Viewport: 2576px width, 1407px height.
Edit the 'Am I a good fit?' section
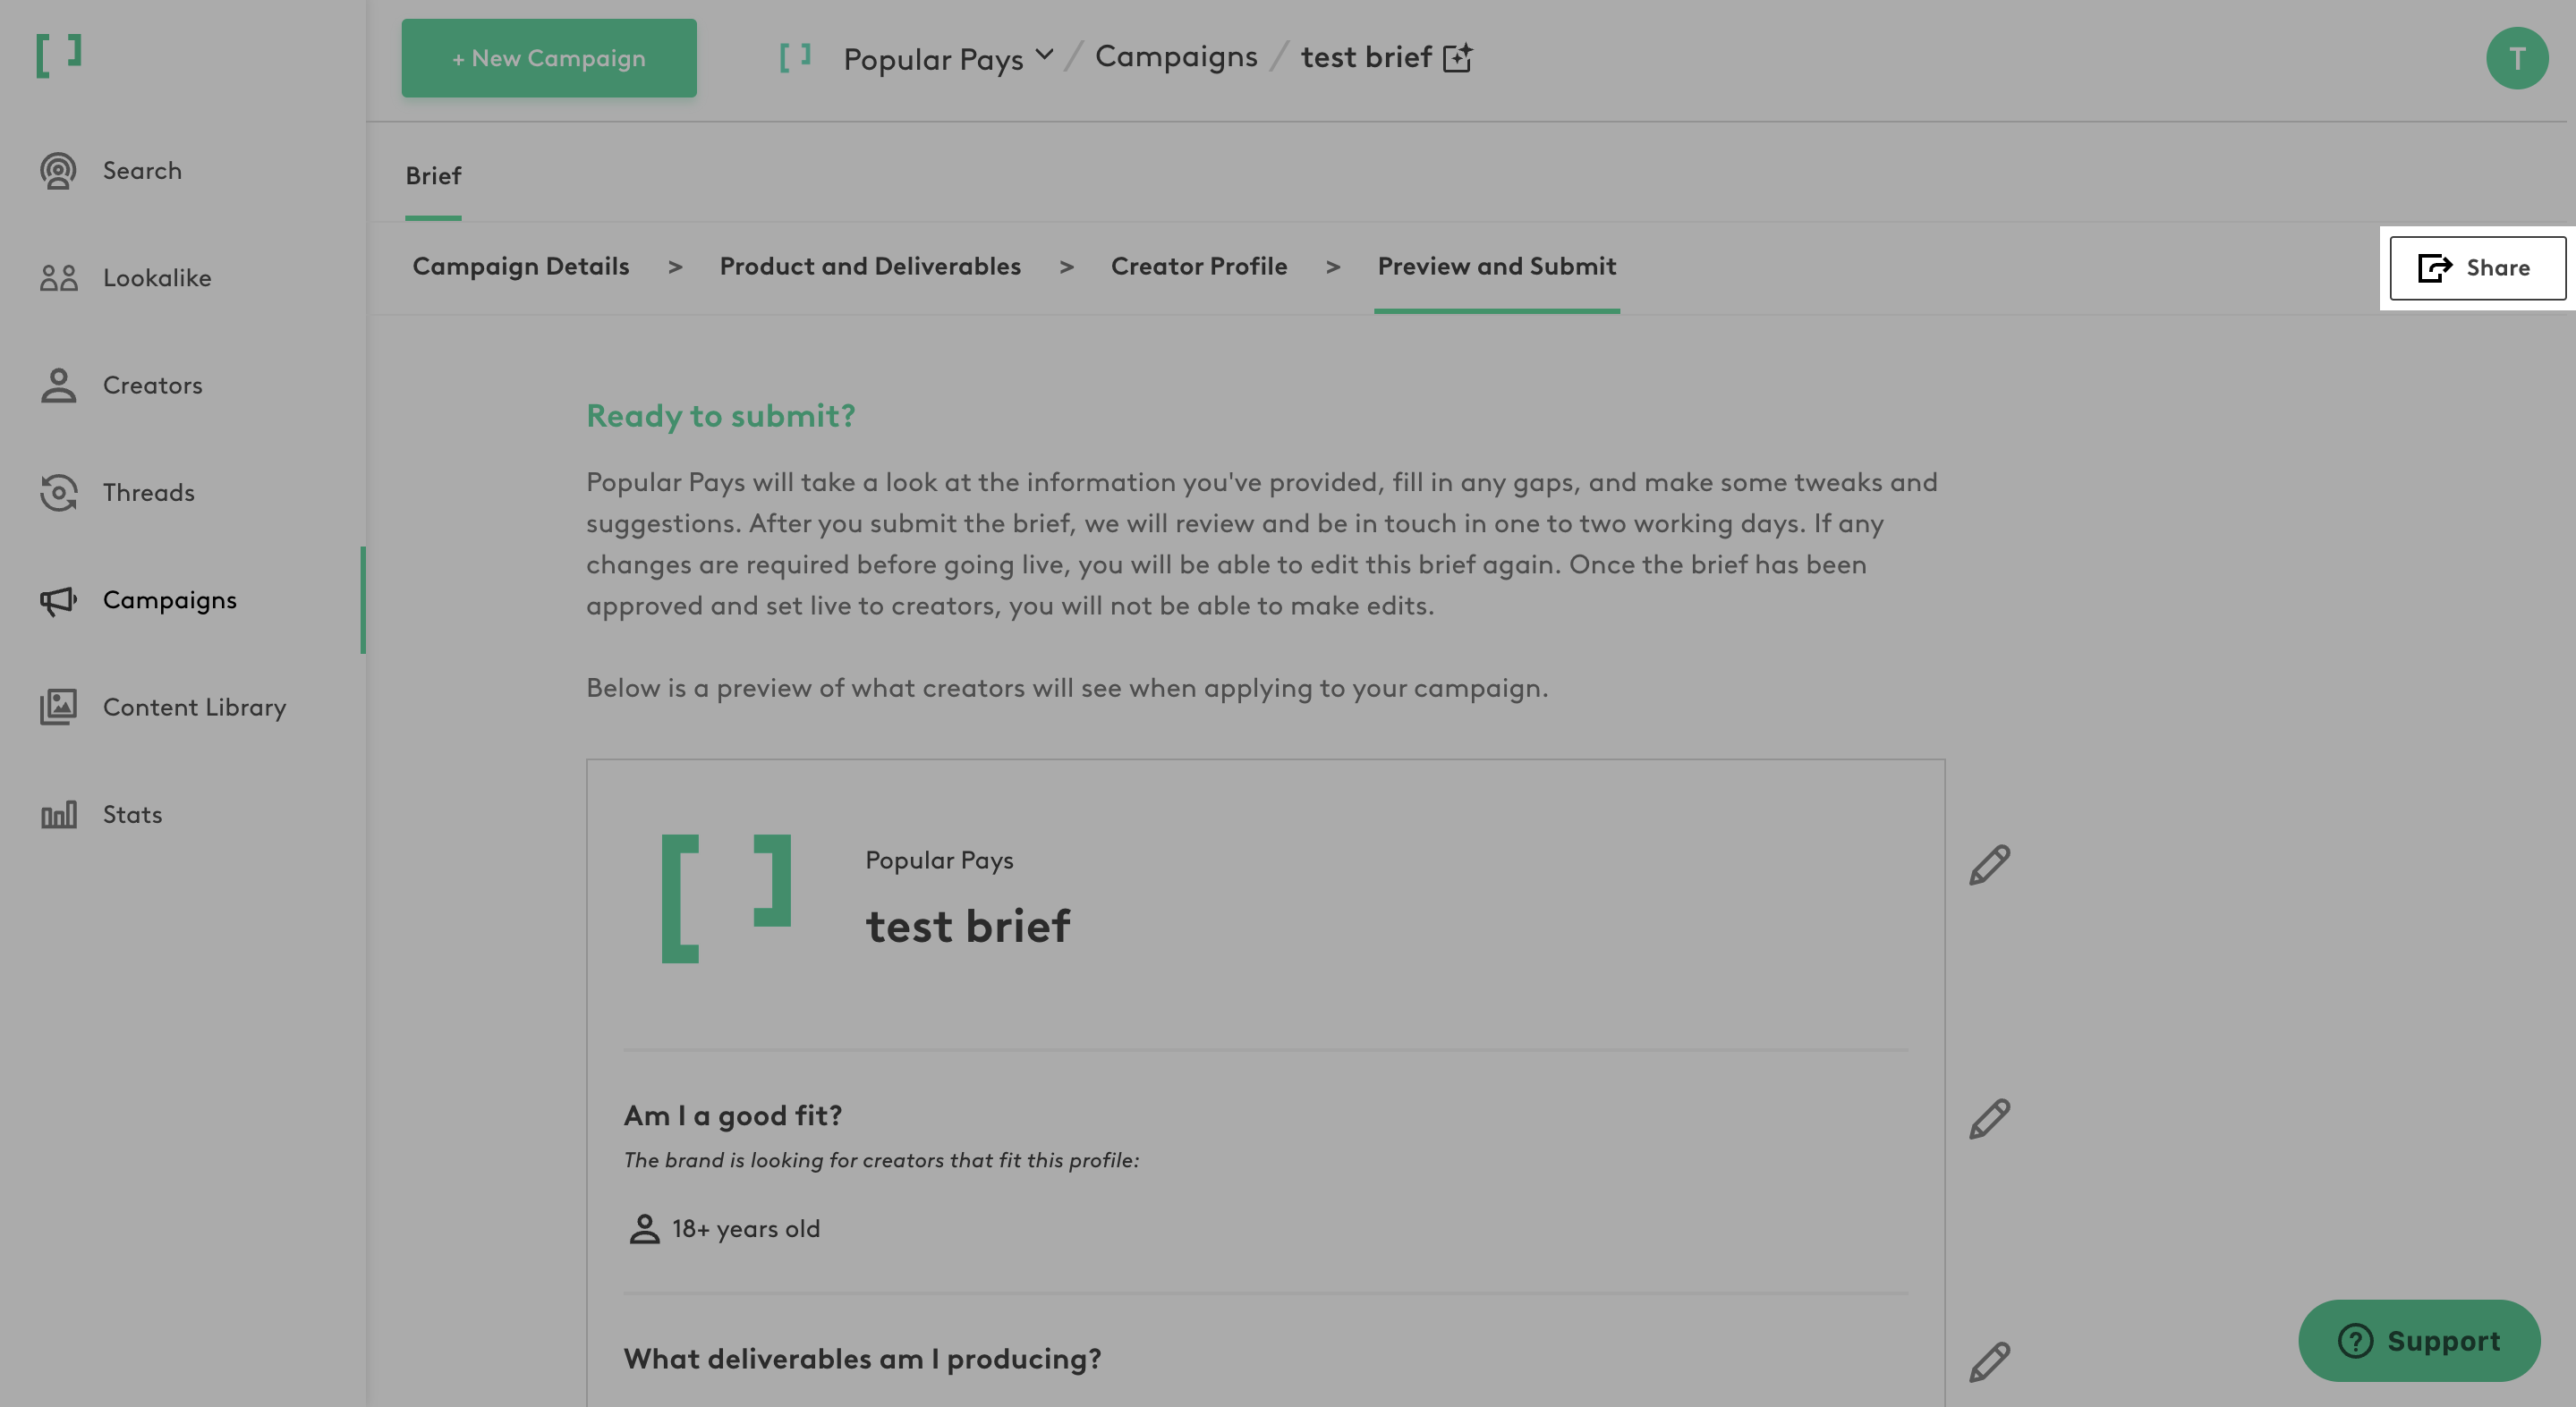pyautogui.click(x=1989, y=1119)
